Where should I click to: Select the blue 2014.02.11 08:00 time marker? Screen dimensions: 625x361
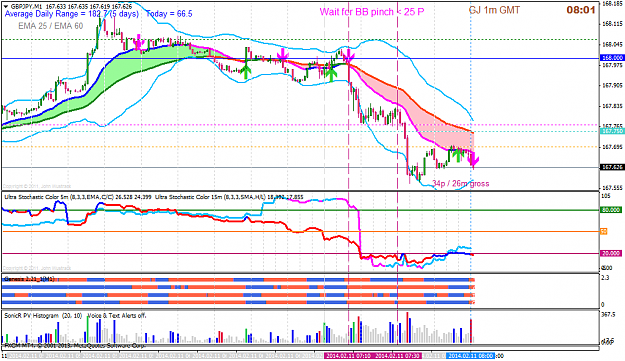point(471,356)
